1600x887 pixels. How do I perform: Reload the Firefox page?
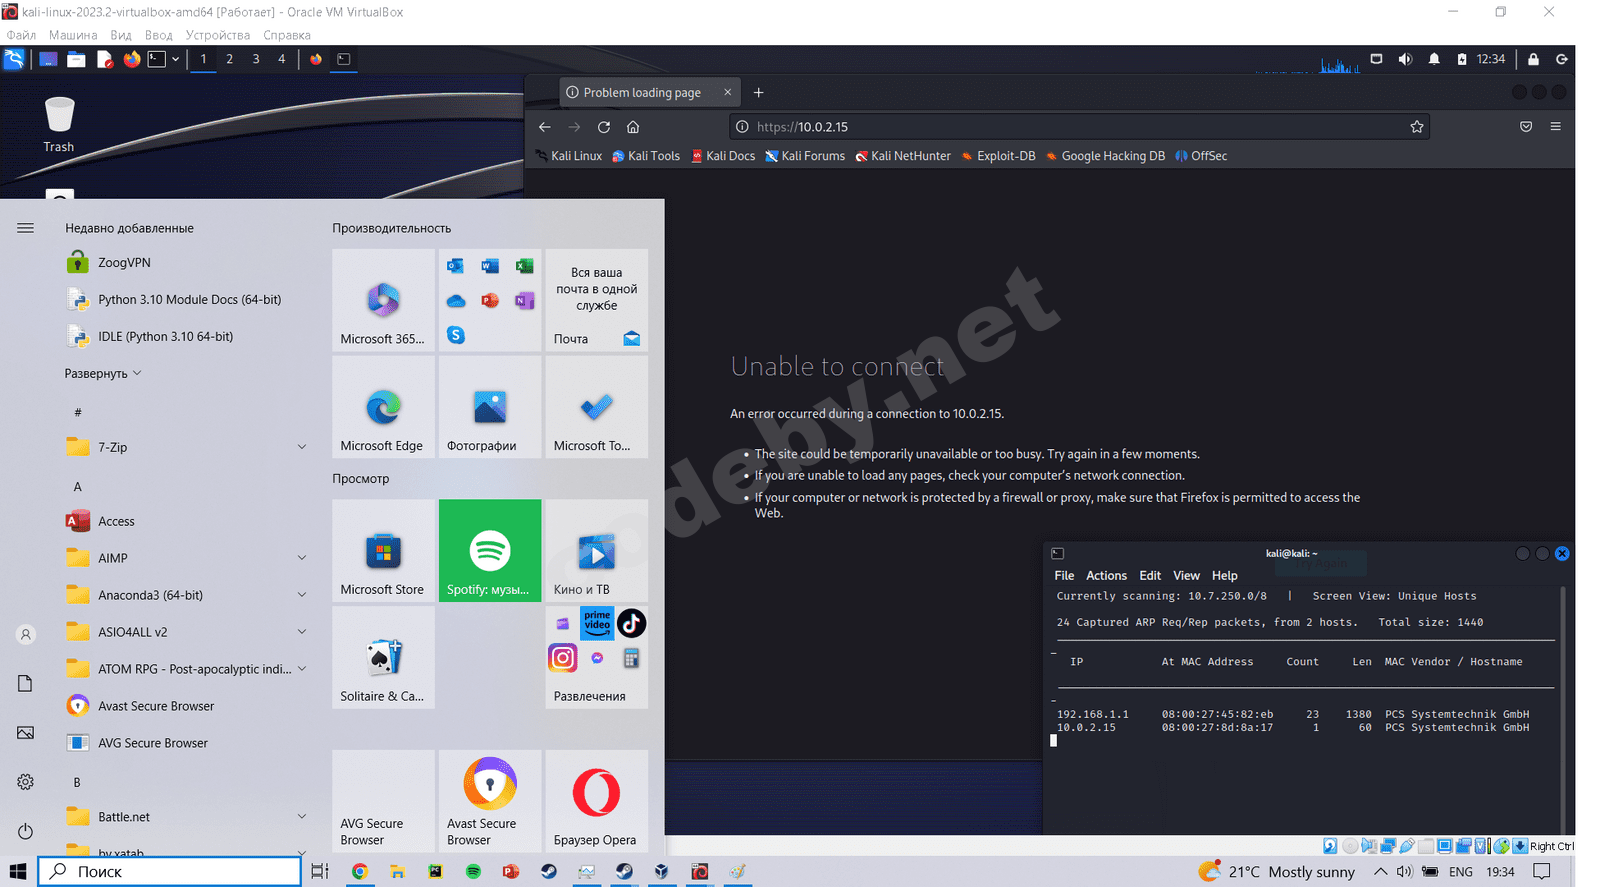[x=604, y=127]
